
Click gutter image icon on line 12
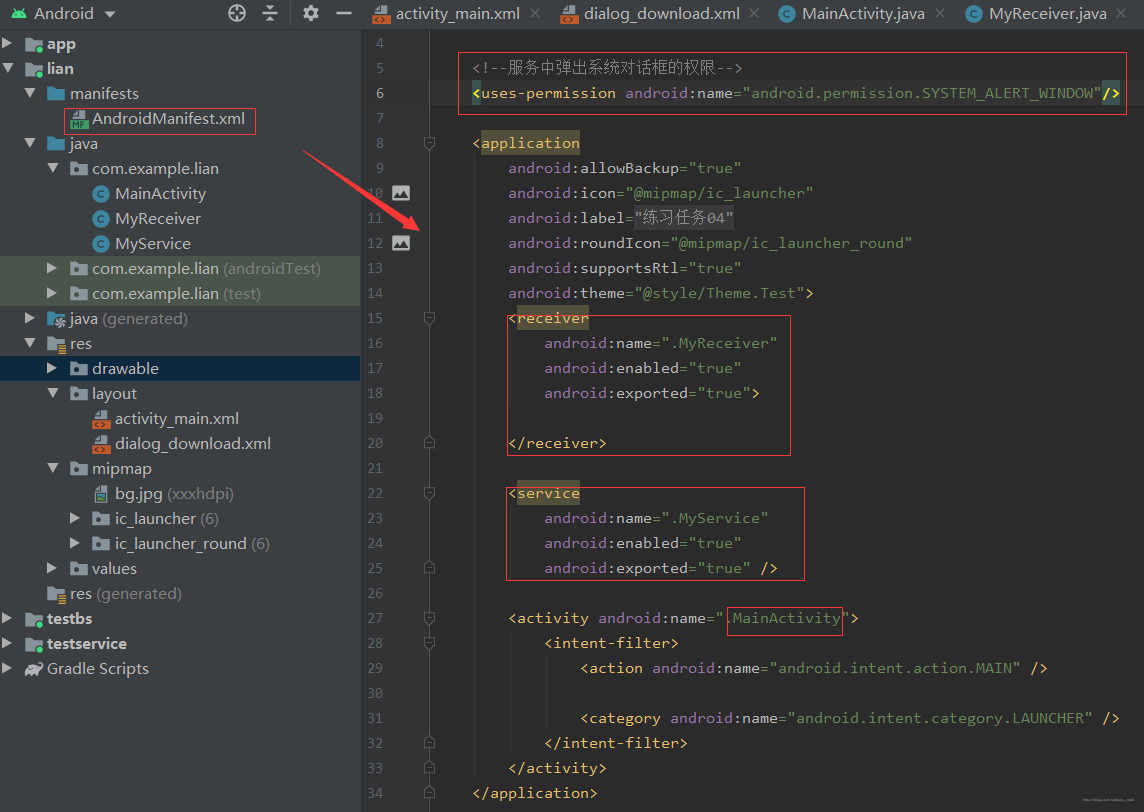coord(401,243)
